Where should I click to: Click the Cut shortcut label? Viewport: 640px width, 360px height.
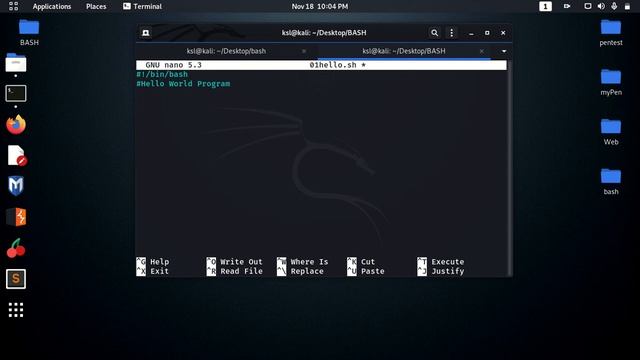click(368, 262)
